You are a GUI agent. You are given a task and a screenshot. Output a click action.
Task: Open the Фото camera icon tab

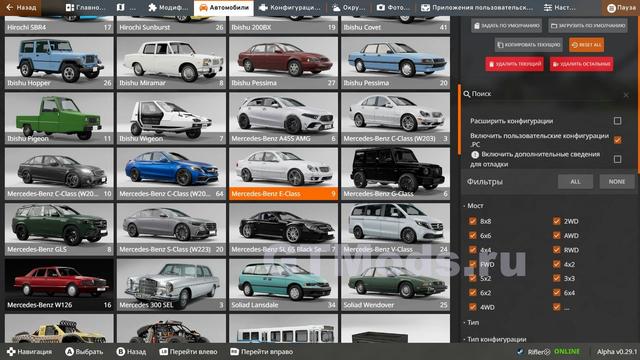pos(380,7)
